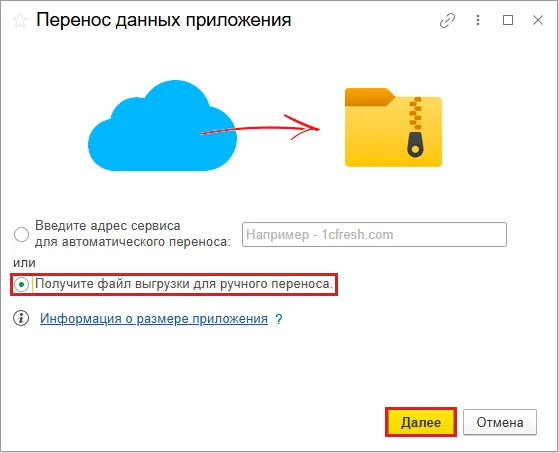This screenshot has height=453, width=559.
Task: Click the zip folder archive image
Action: coord(393,127)
